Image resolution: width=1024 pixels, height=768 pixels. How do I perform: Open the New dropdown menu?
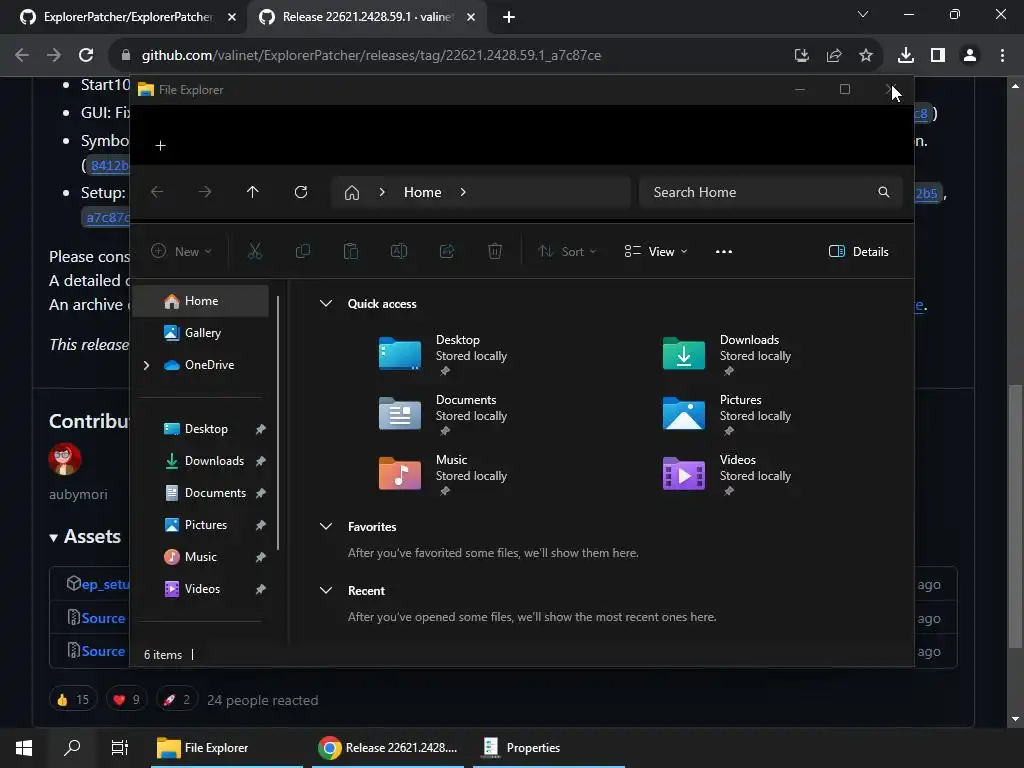tap(181, 251)
